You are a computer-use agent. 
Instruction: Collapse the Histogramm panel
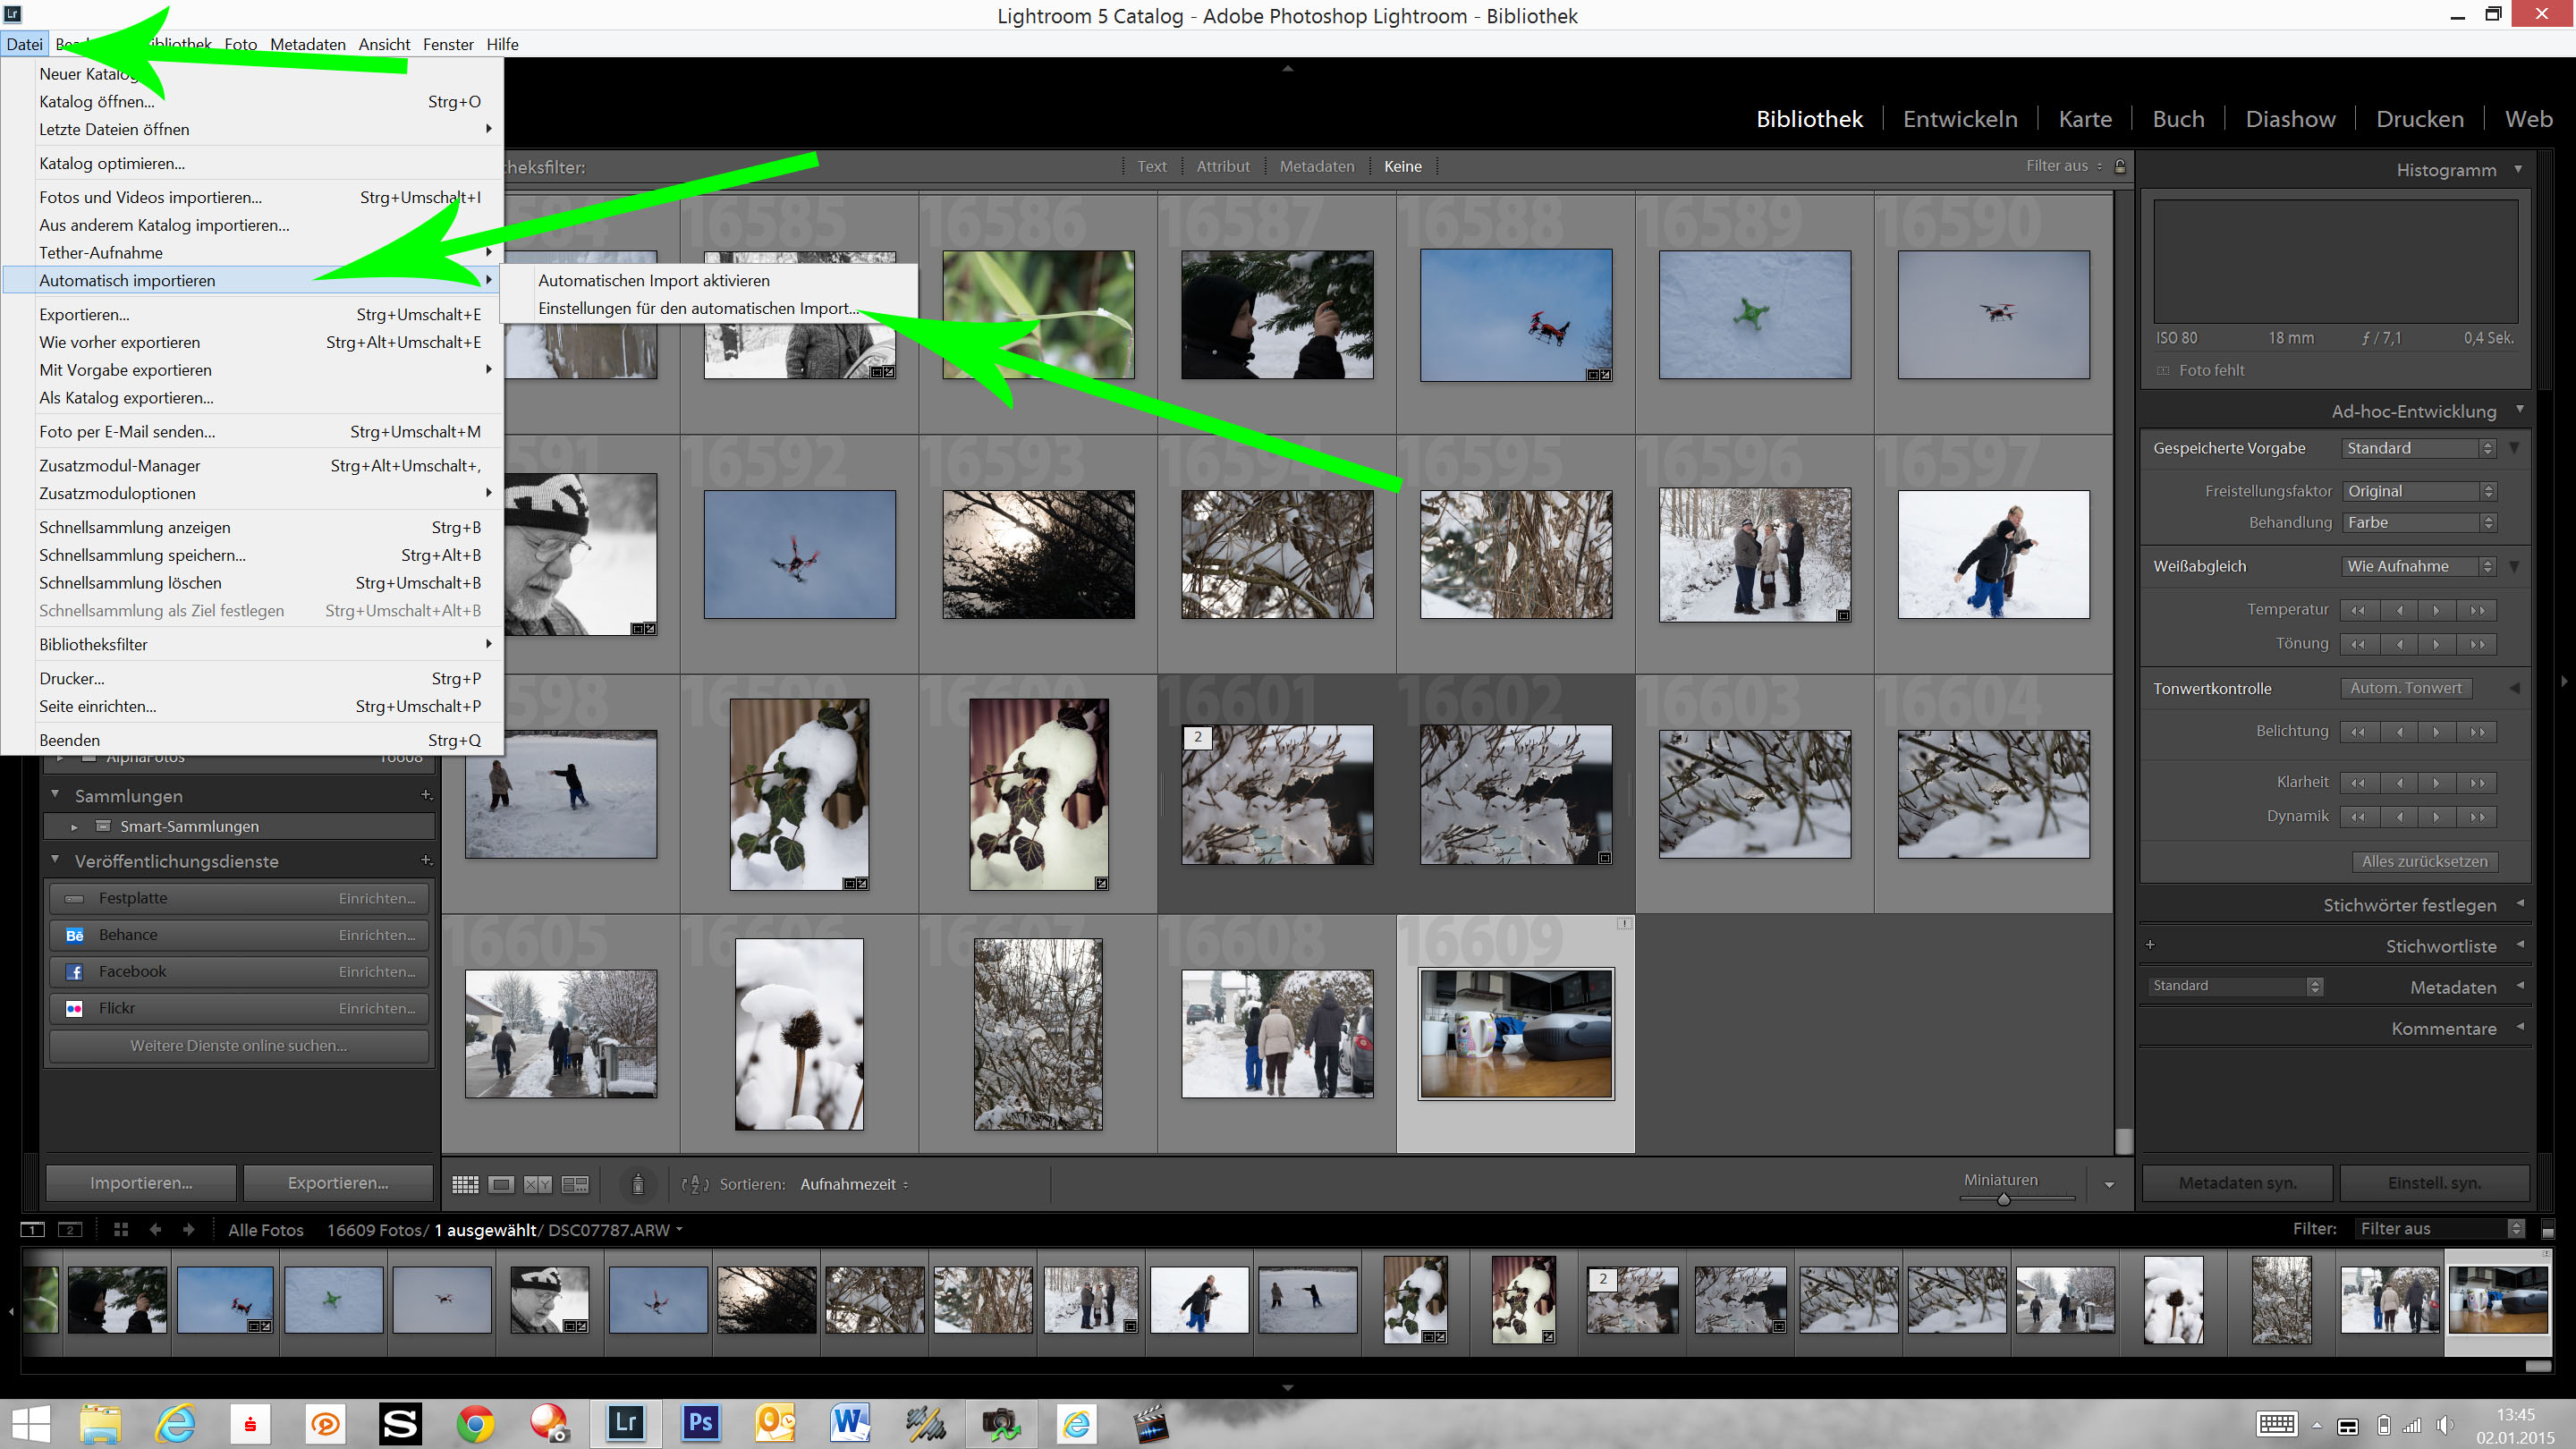click(2518, 169)
